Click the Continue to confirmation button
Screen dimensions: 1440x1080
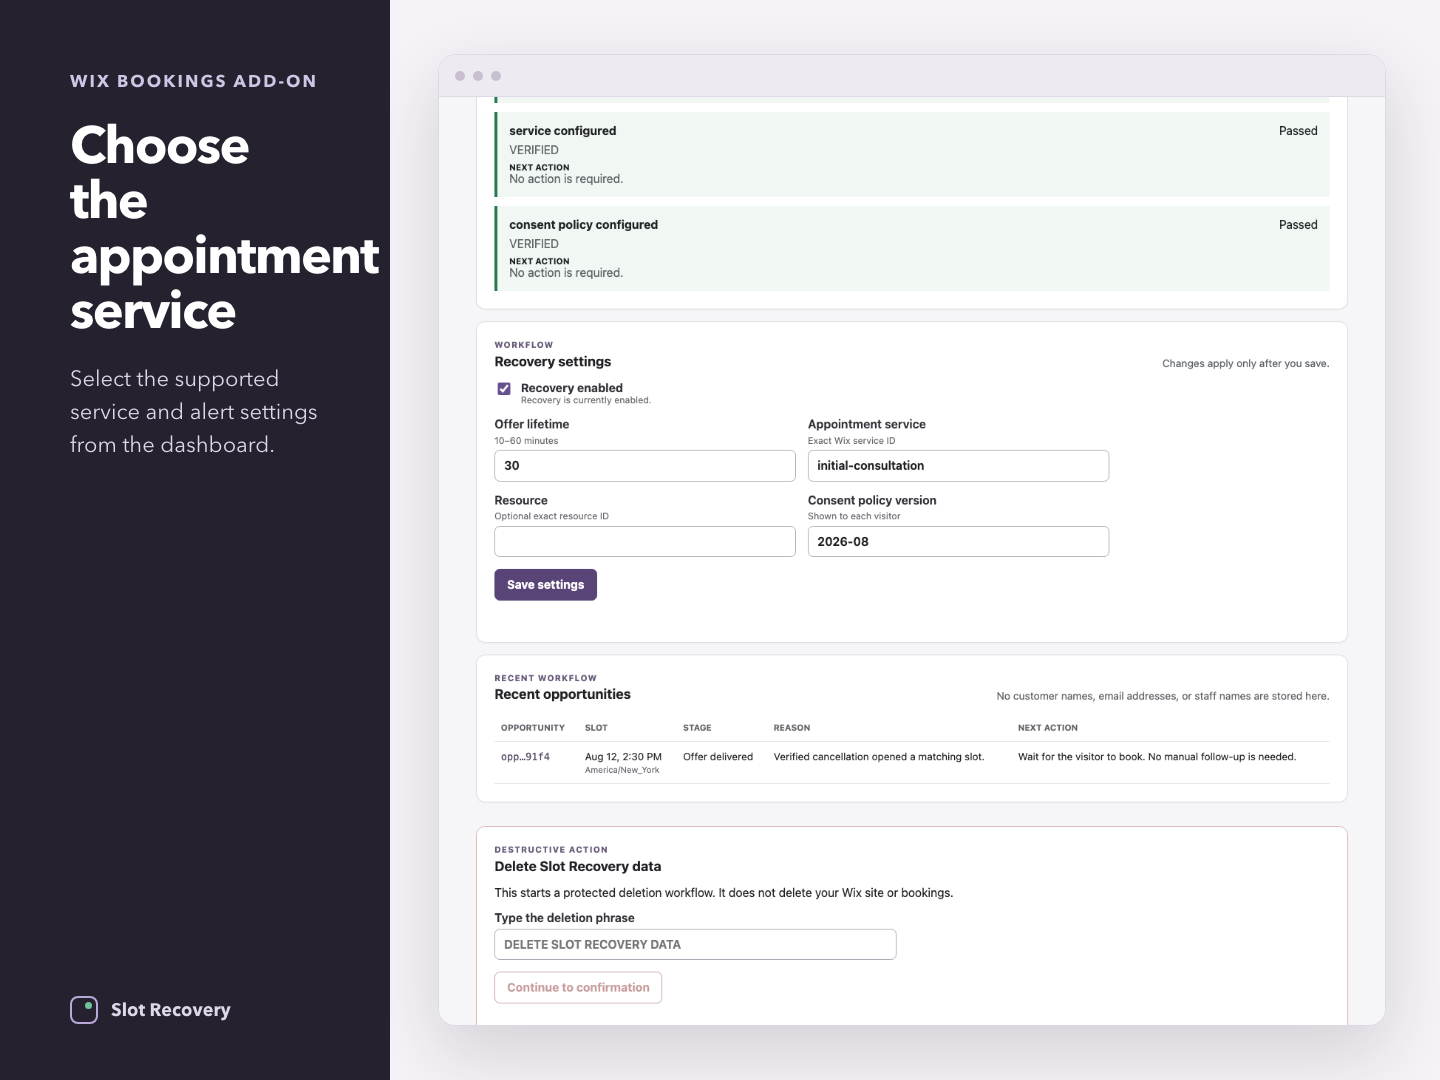[578, 987]
